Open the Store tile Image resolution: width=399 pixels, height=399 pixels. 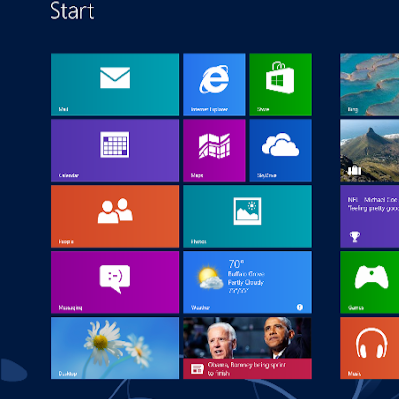tap(280, 85)
